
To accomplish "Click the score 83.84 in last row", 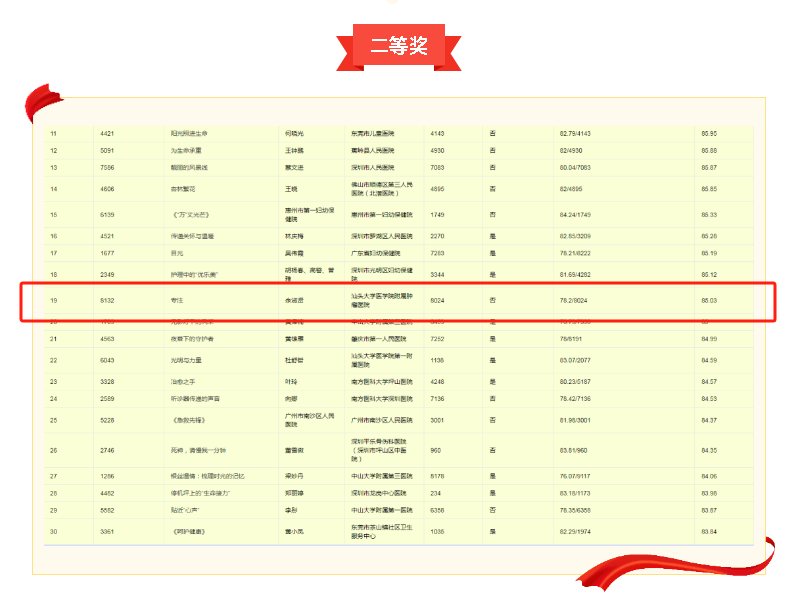I will tap(709, 531).
